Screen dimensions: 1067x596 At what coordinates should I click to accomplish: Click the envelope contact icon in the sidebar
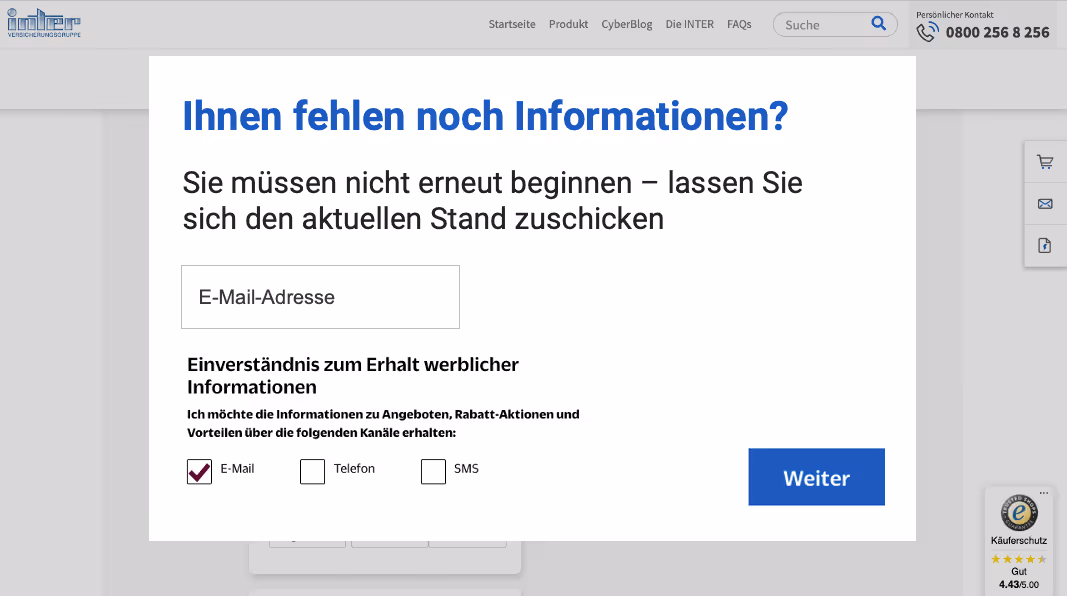point(1044,203)
